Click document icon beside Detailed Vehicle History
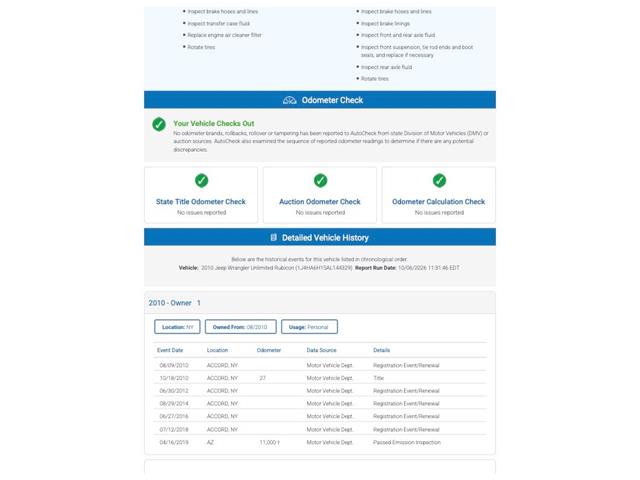This screenshot has height=480, width=640. (273, 237)
